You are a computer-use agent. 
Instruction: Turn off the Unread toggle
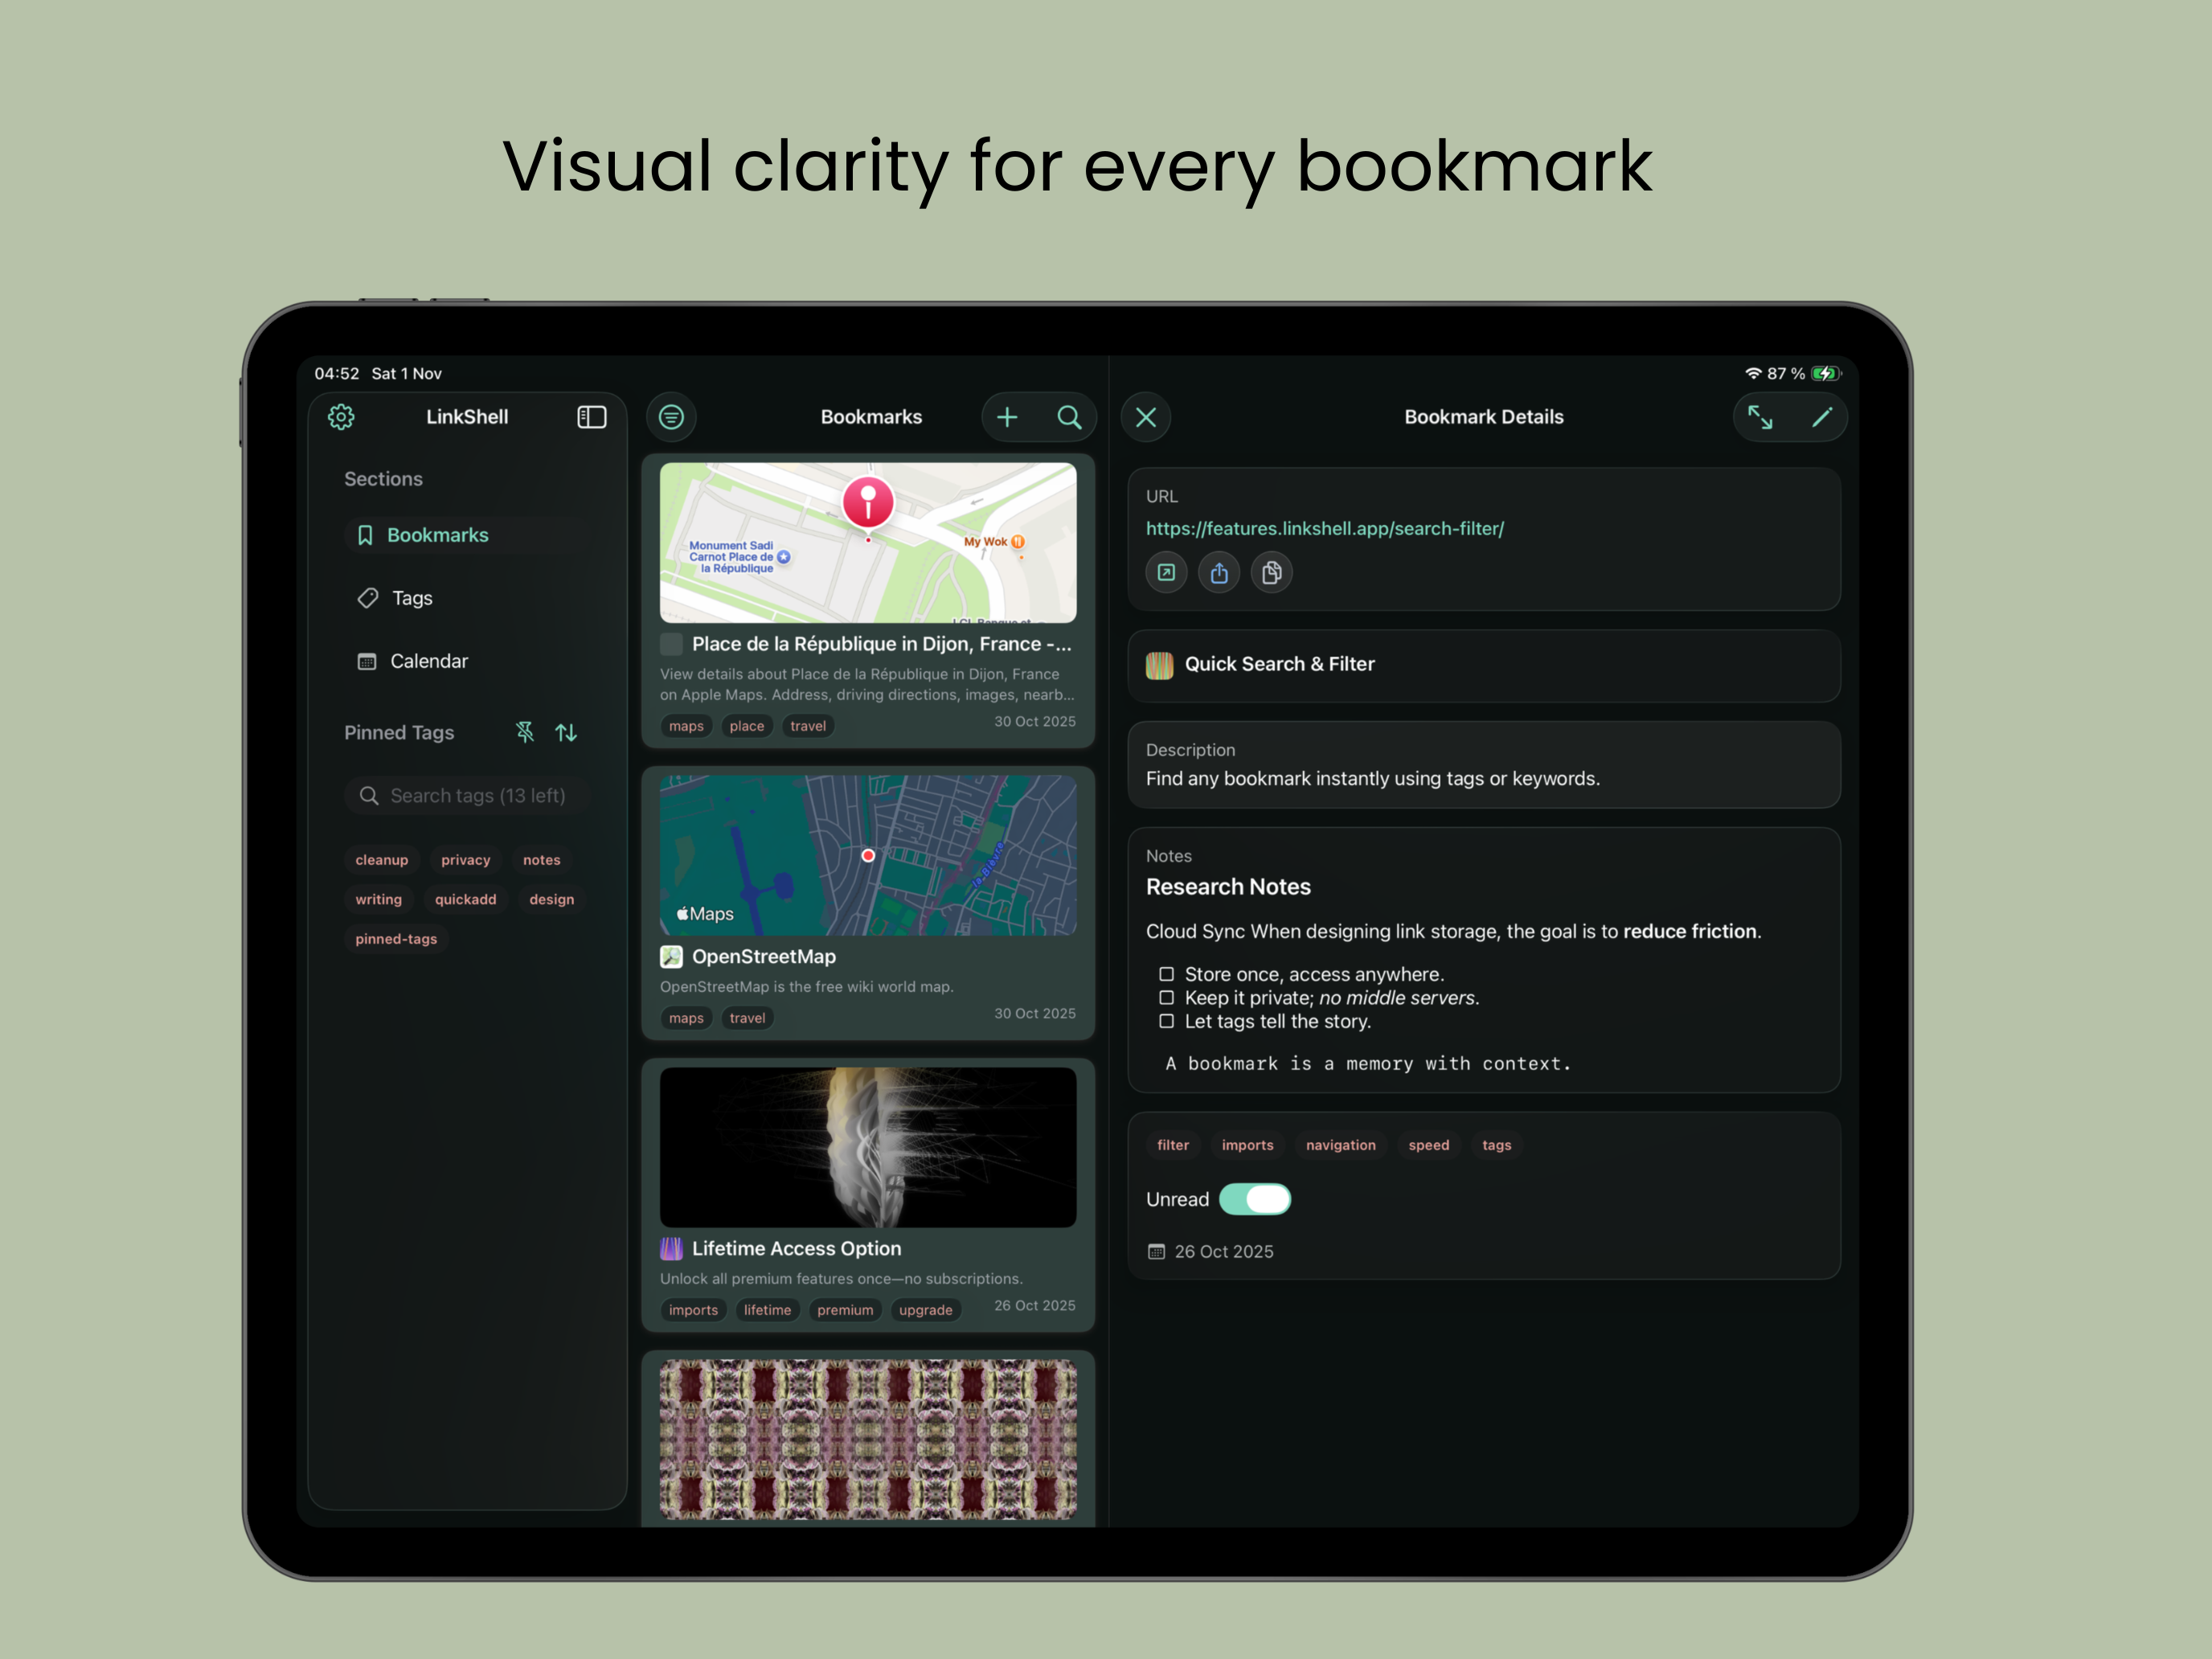[1255, 1199]
